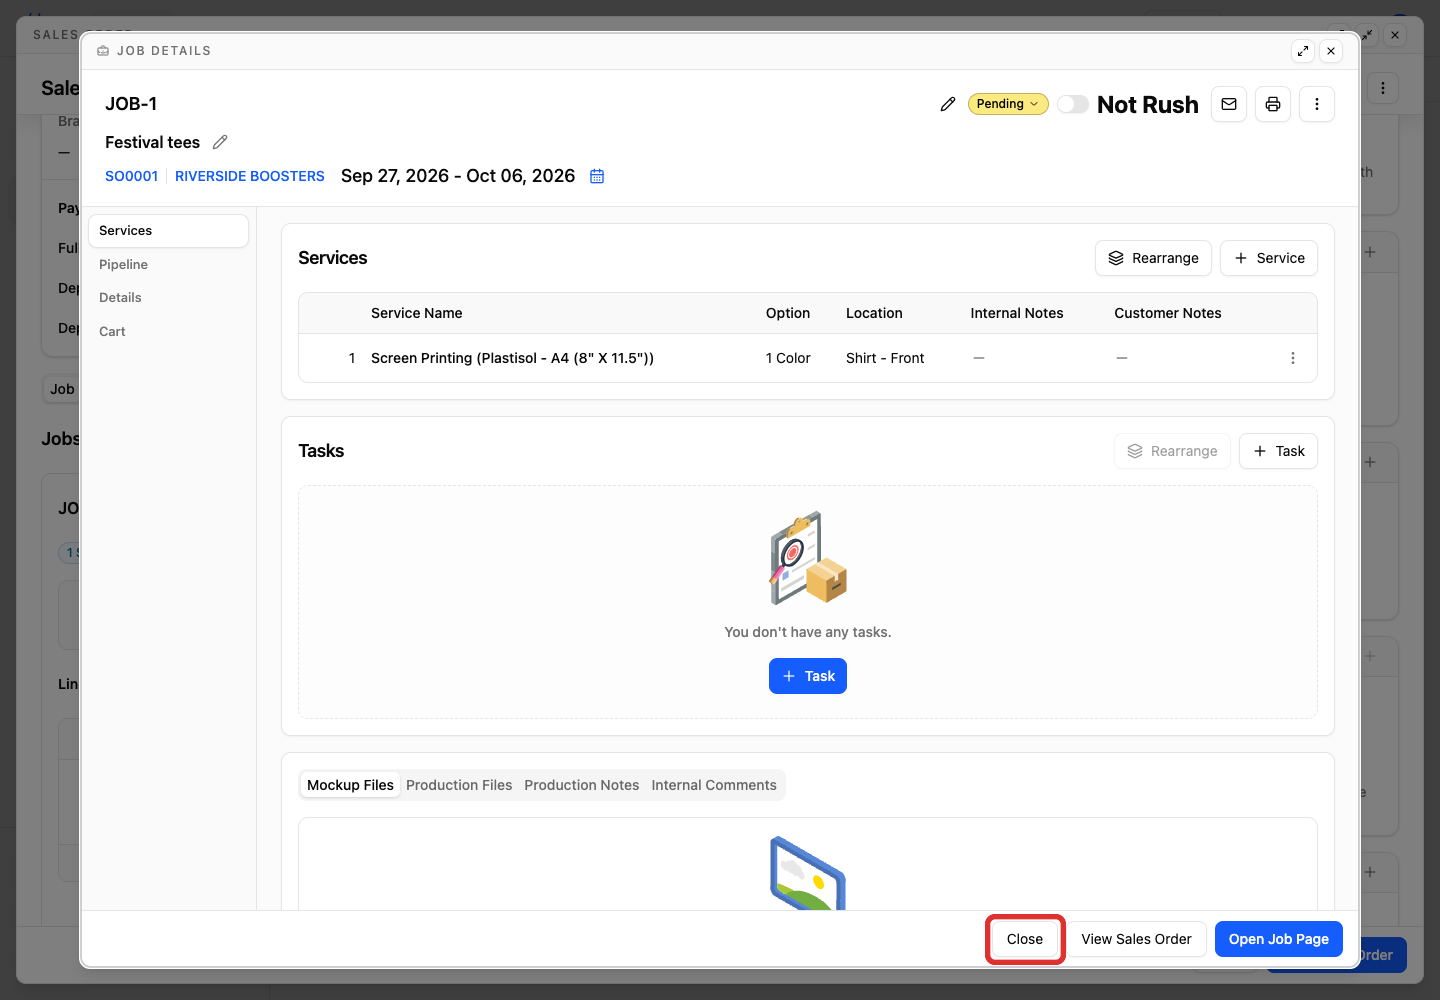Image resolution: width=1440 pixels, height=1000 pixels.
Task: Add a new Service
Action: click(1269, 258)
